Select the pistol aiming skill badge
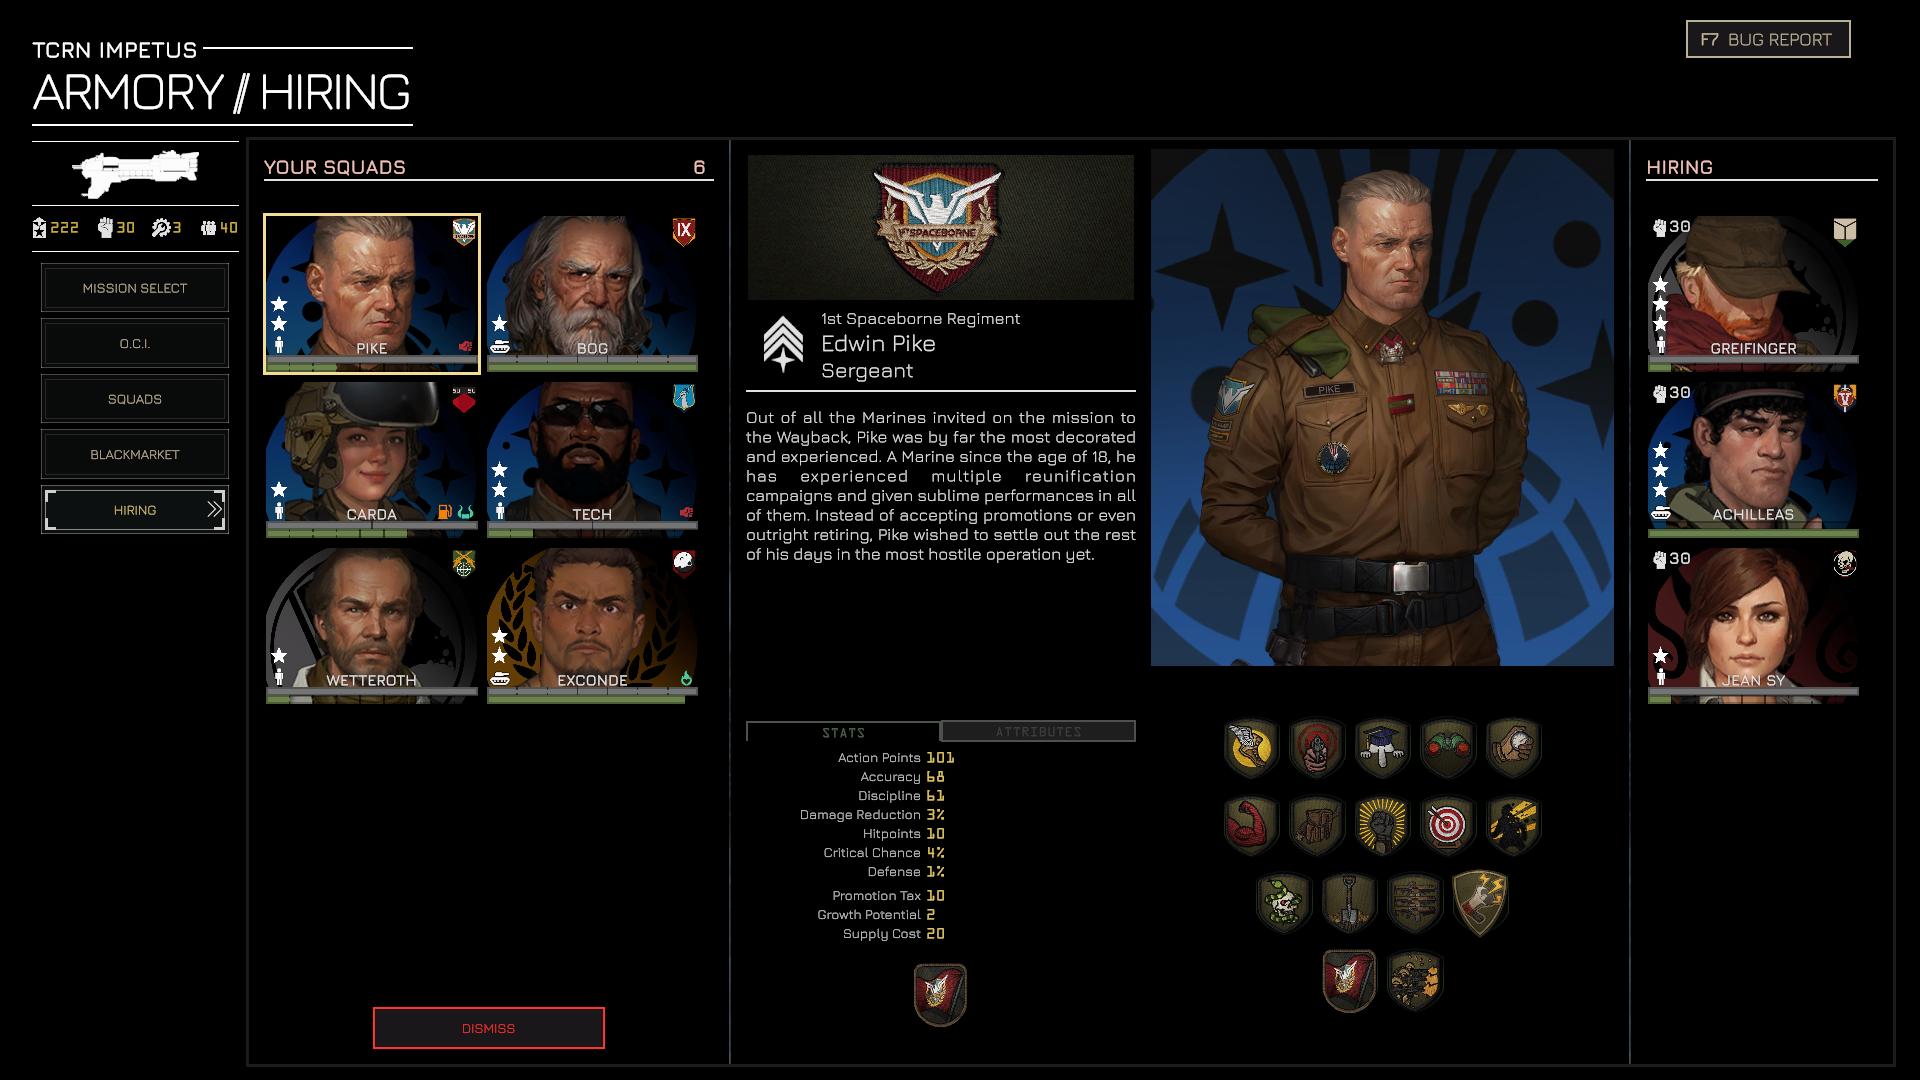Image resolution: width=1920 pixels, height=1080 pixels. tap(1316, 747)
